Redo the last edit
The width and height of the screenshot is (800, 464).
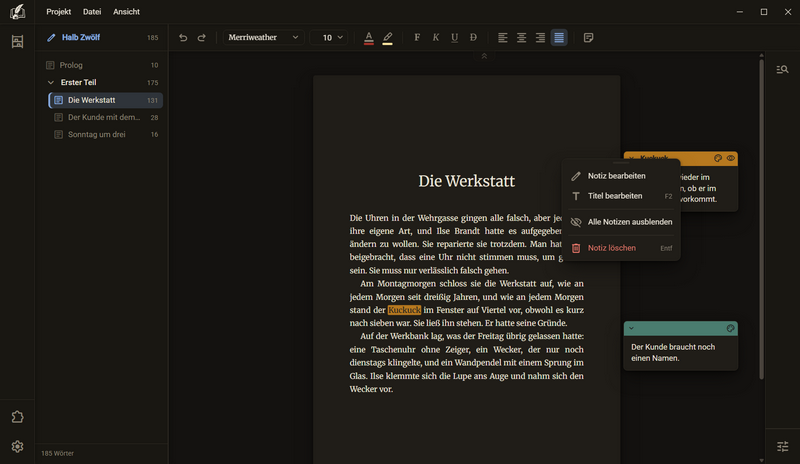point(202,37)
